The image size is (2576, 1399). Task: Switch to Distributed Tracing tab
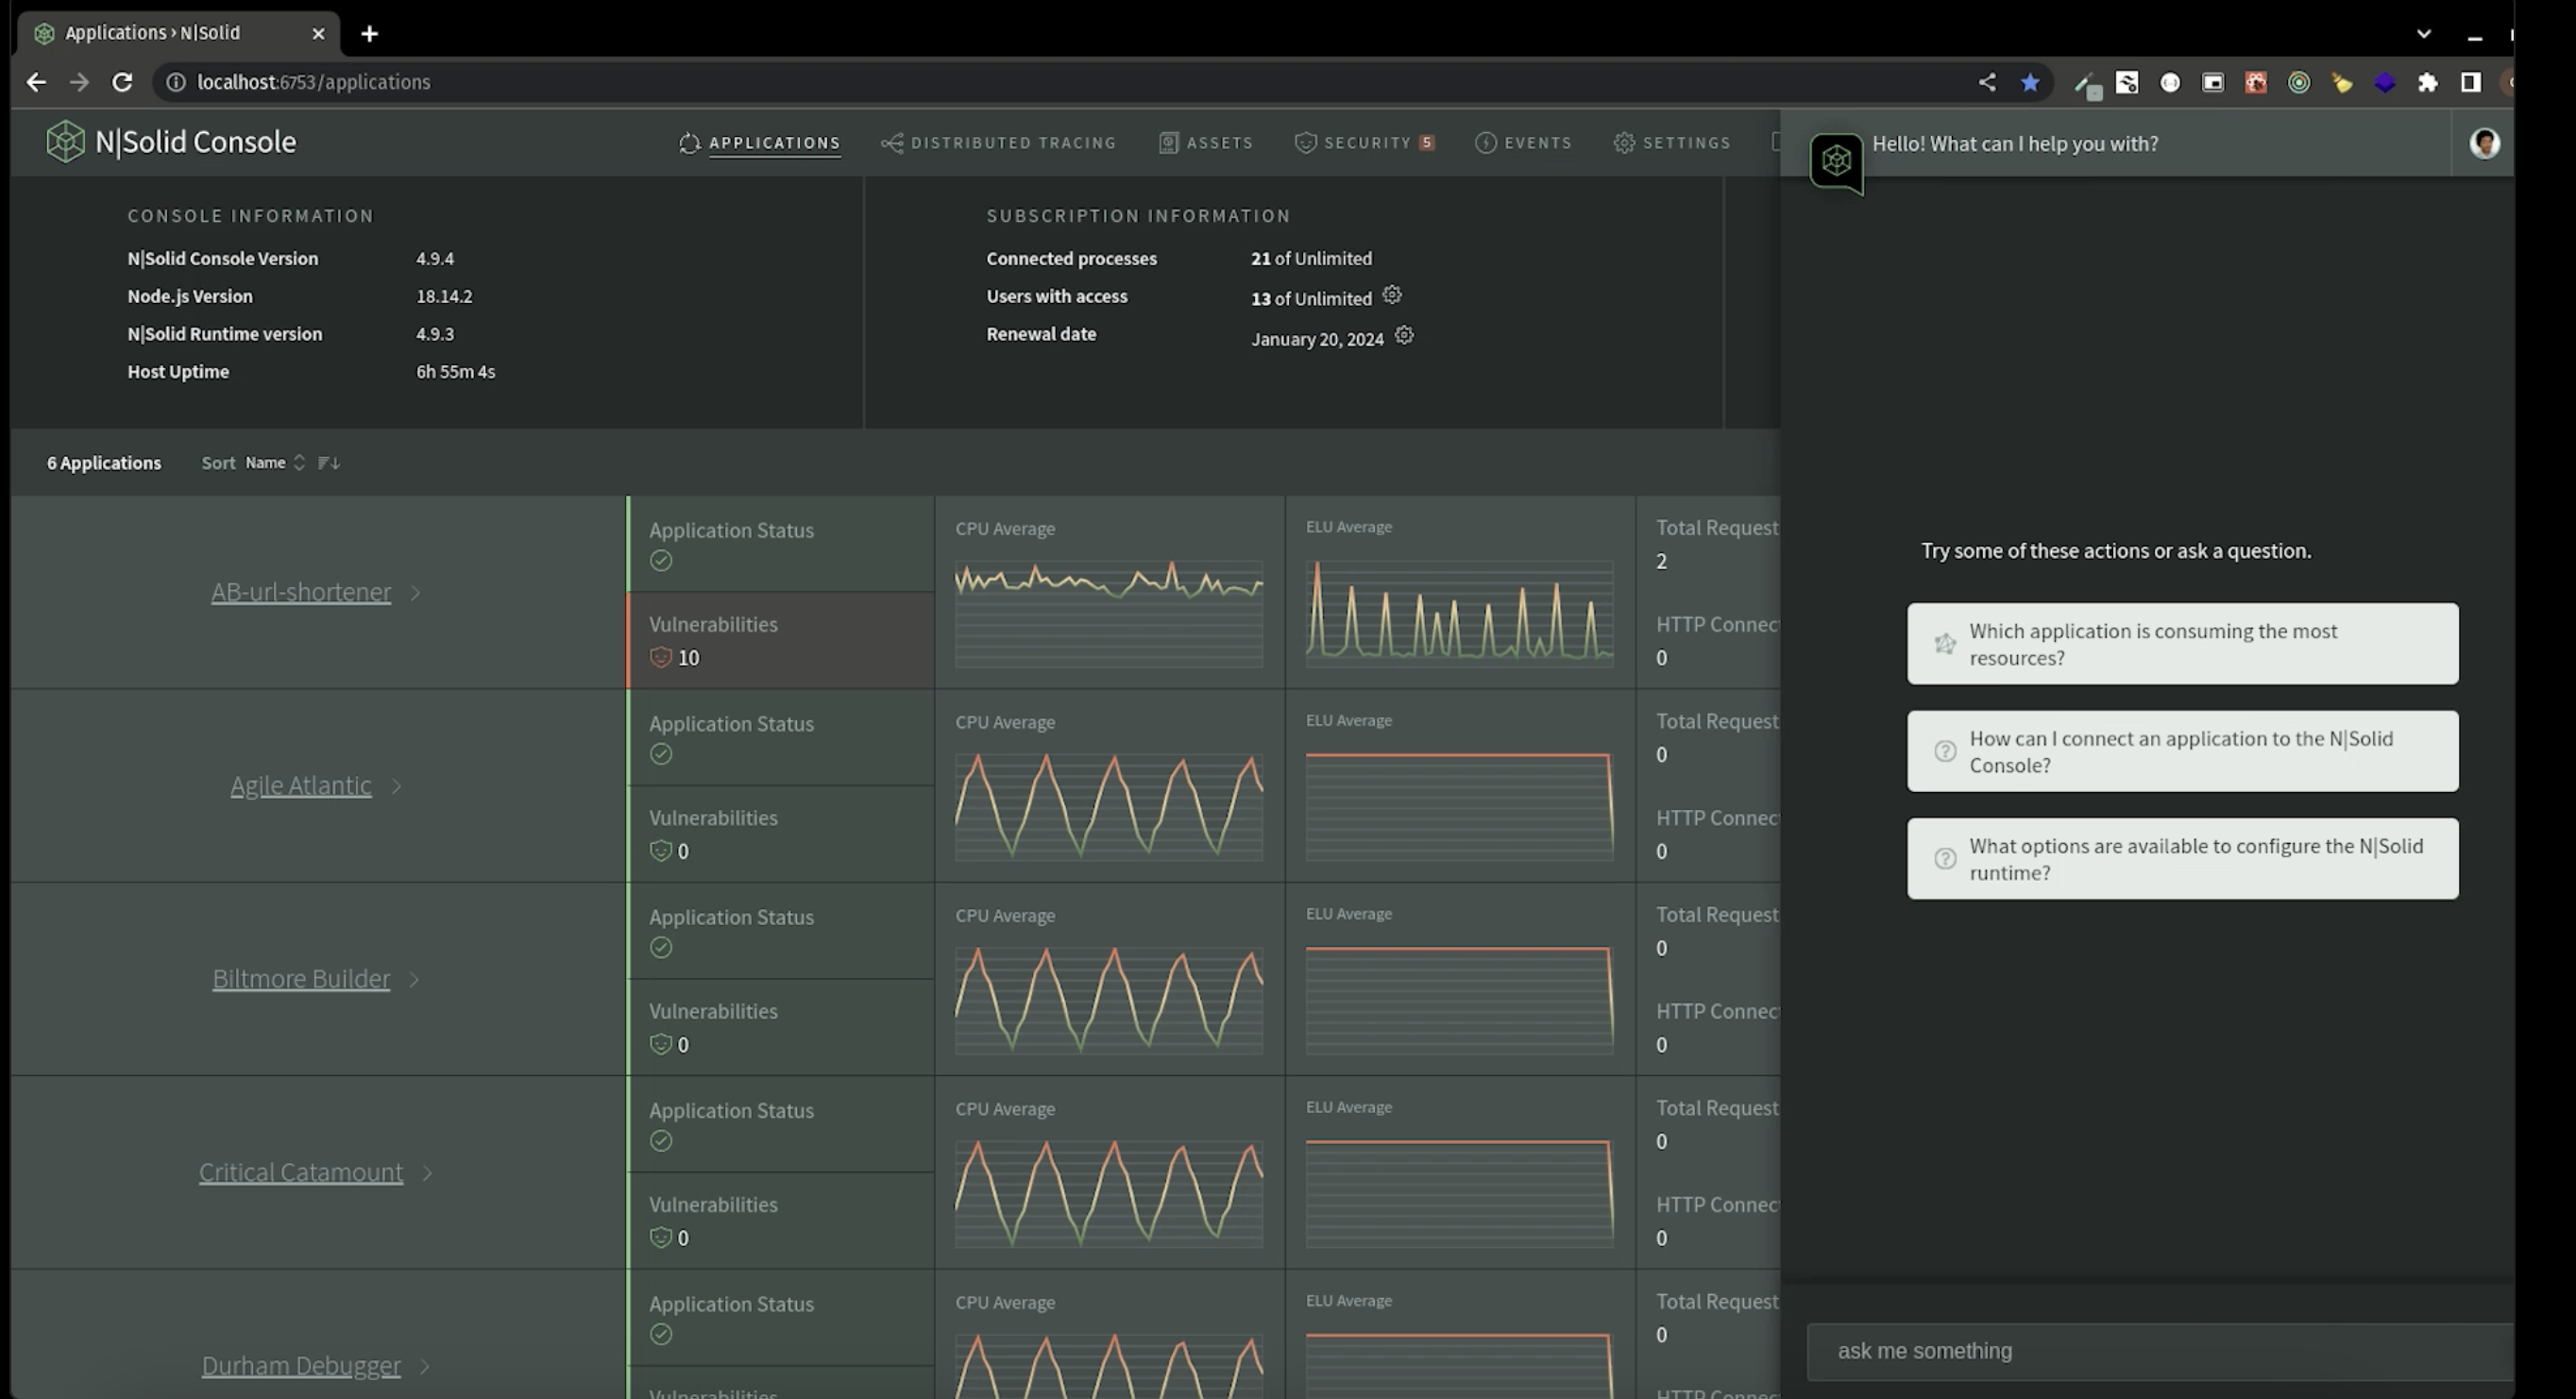(x=999, y=143)
